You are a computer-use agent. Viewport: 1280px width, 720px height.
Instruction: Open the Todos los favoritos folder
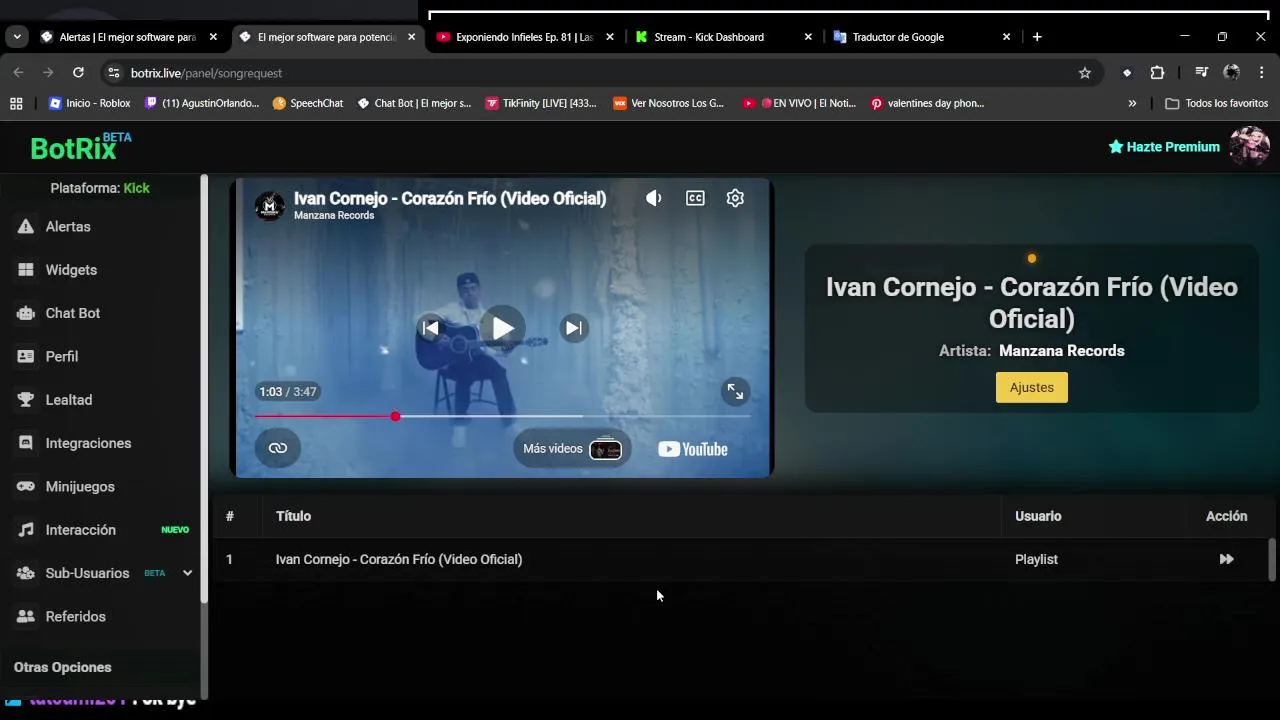coord(1216,103)
